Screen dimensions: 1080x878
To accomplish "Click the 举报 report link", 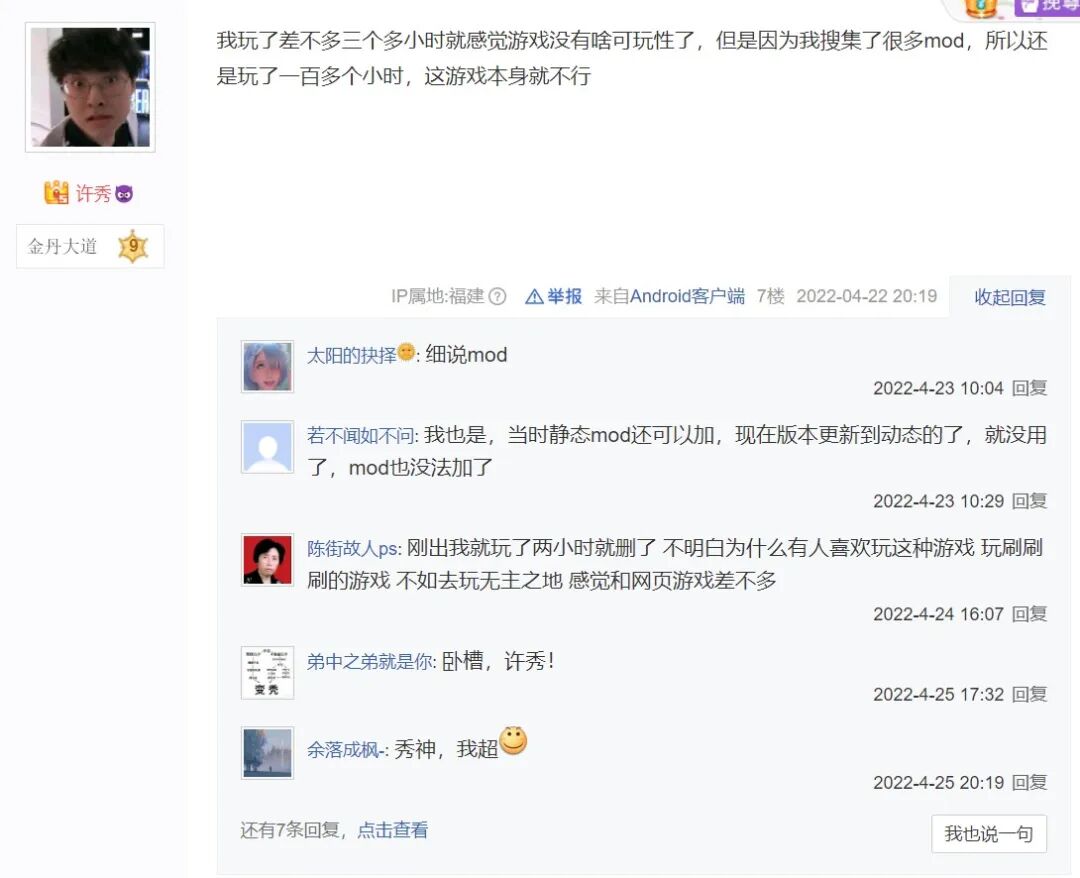I will pyautogui.click(x=565, y=297).
